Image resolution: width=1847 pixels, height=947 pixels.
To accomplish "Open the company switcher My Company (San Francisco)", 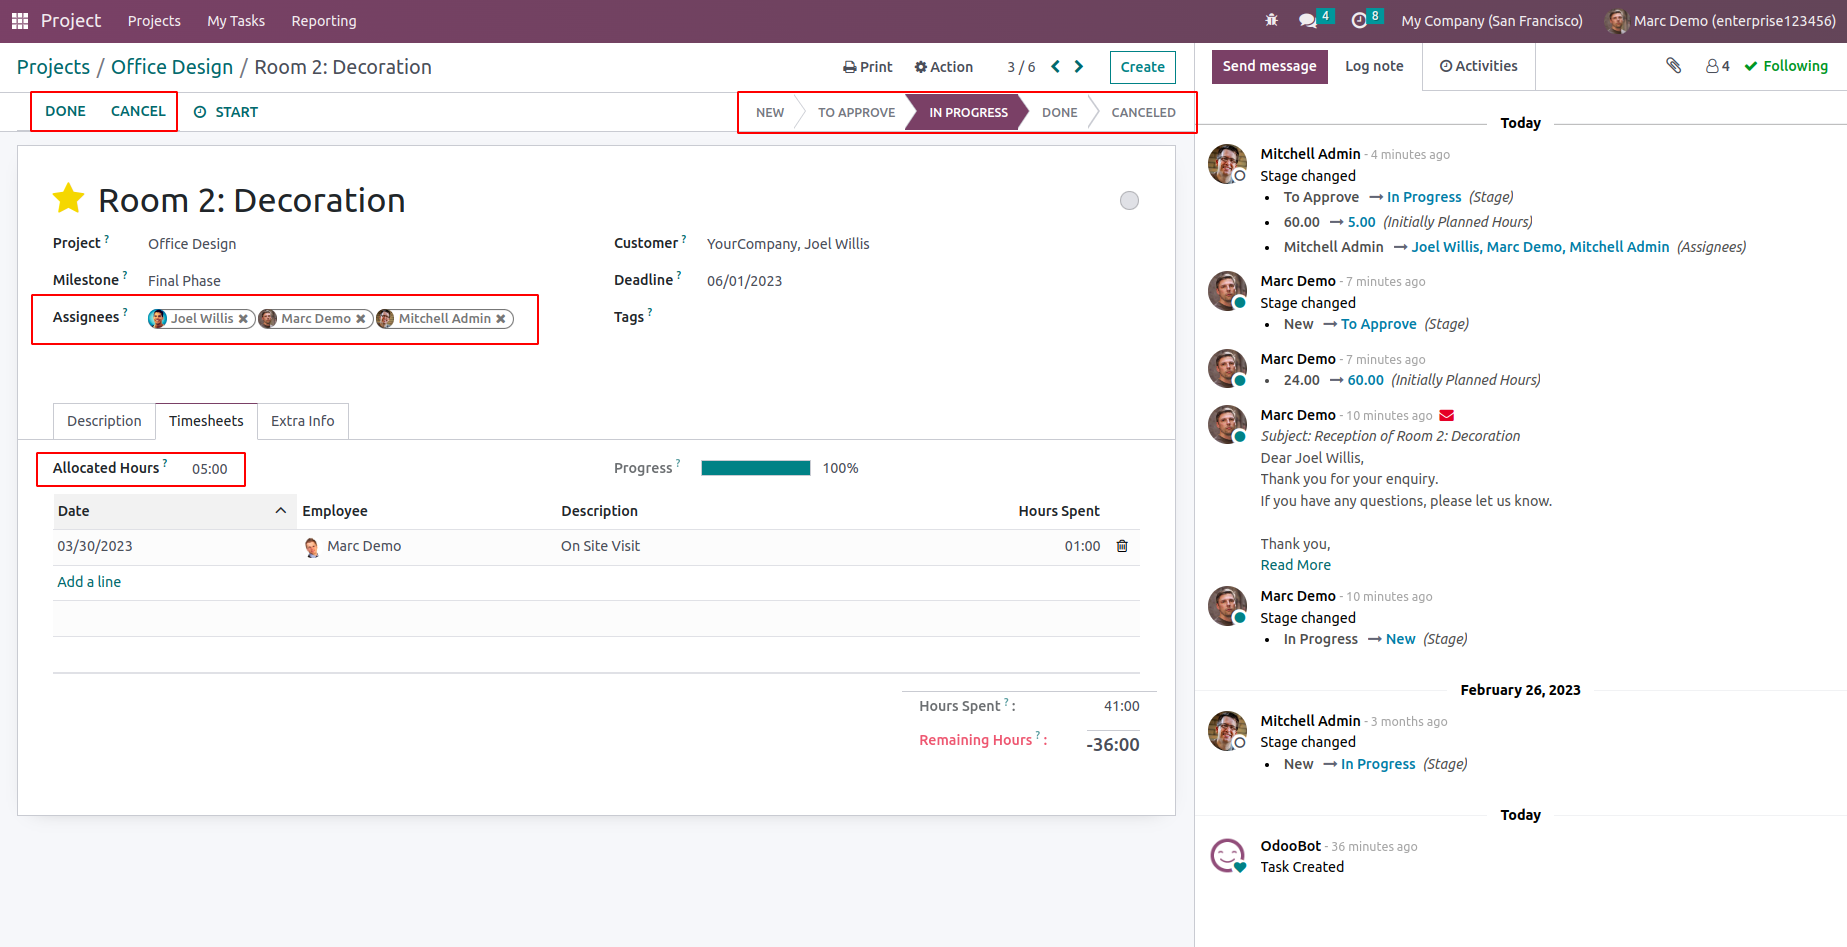I will coord(1492,21).
